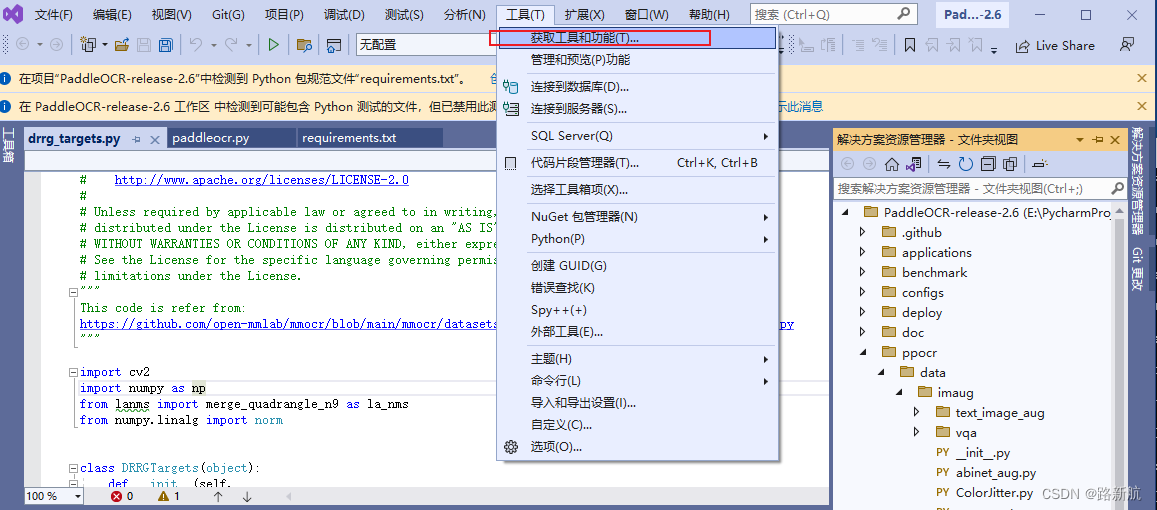Screen dimensions: 1157x510
Task: Click the Save All toolbar icon
Action: click(x=166, y=45)
